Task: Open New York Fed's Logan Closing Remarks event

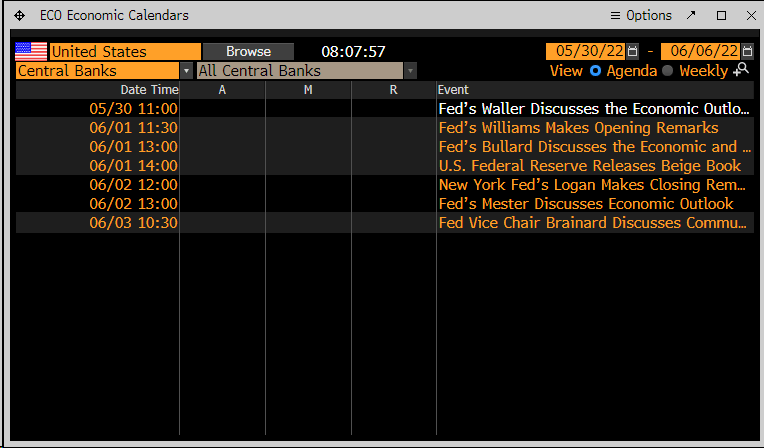Action: tap(592, 184)
